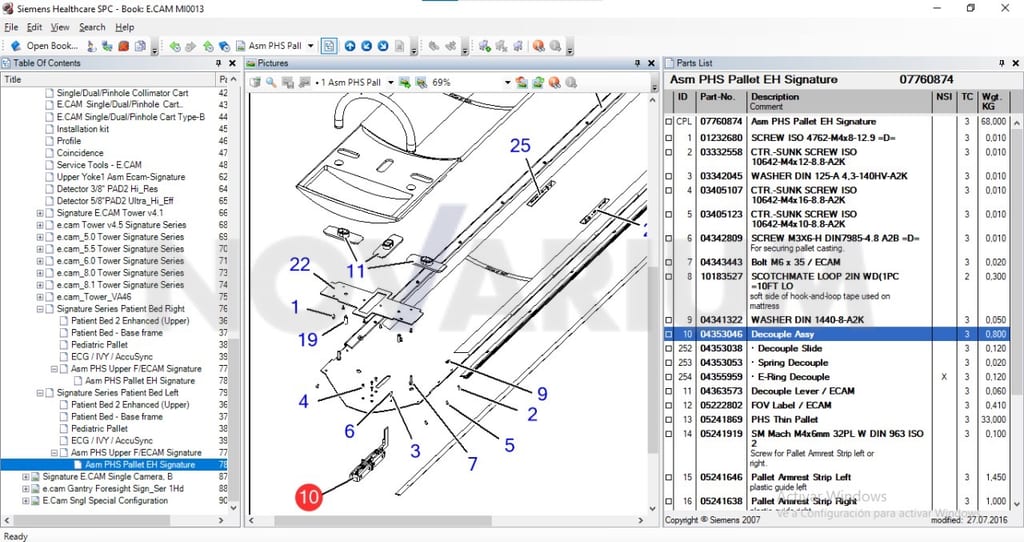Image resolution: width=1024 pixels, height=542 pixels.
Task: Tick checkbox for FOV Label / ECAM row
Action: (668, 405)
